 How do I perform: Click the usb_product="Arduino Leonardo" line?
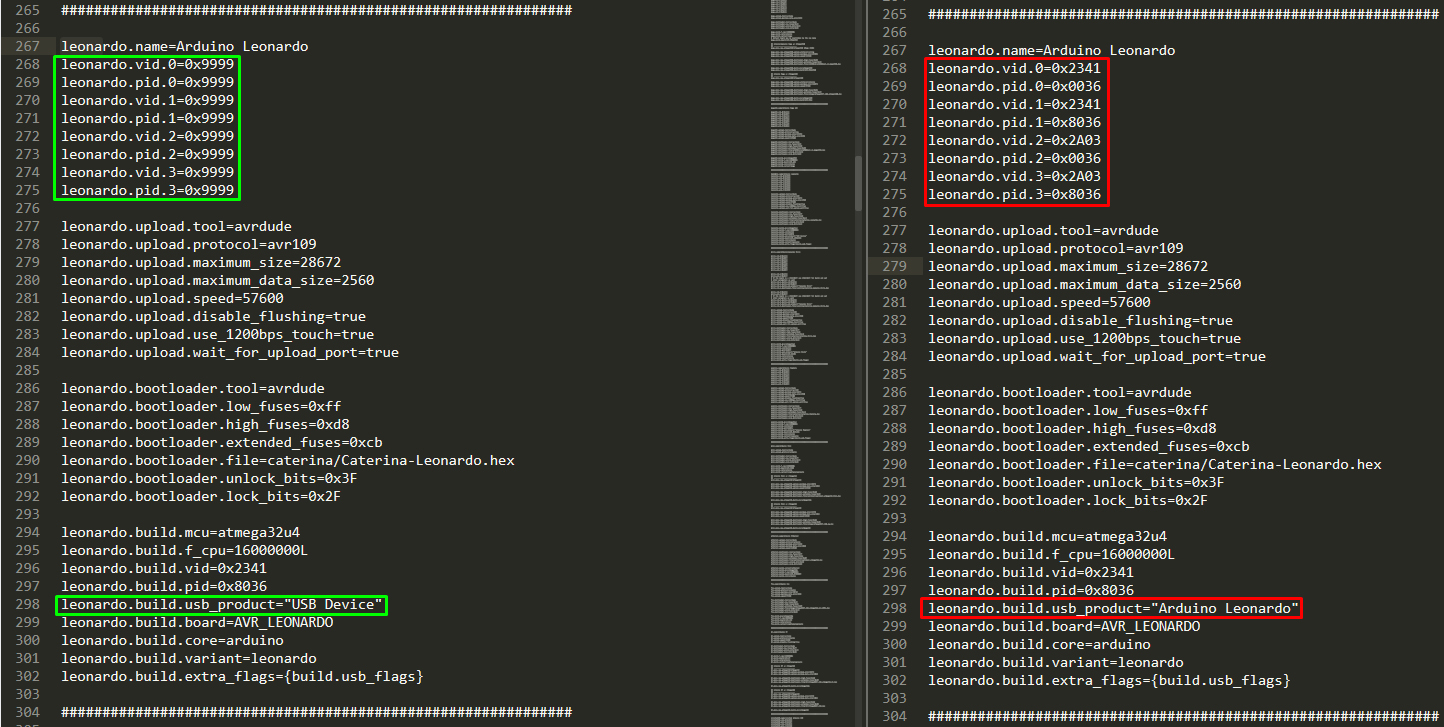(x=1113, y=608)
